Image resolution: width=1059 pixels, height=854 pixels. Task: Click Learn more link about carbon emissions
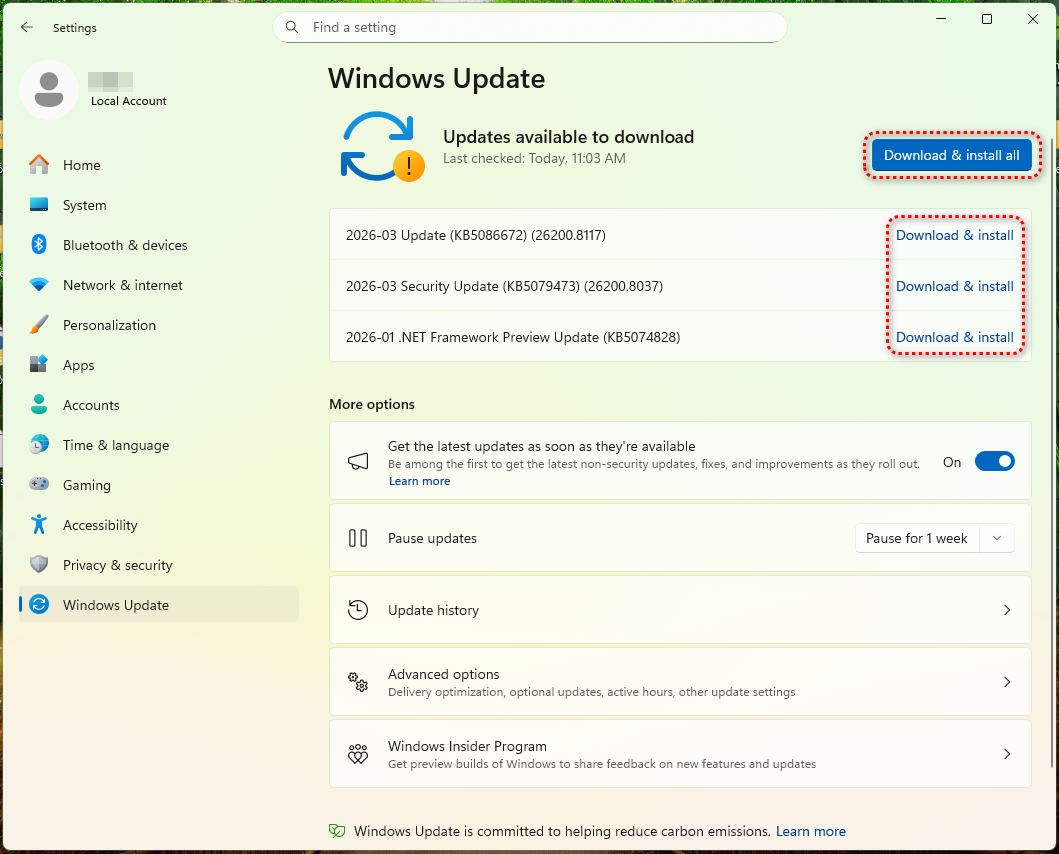coord(810,831)
